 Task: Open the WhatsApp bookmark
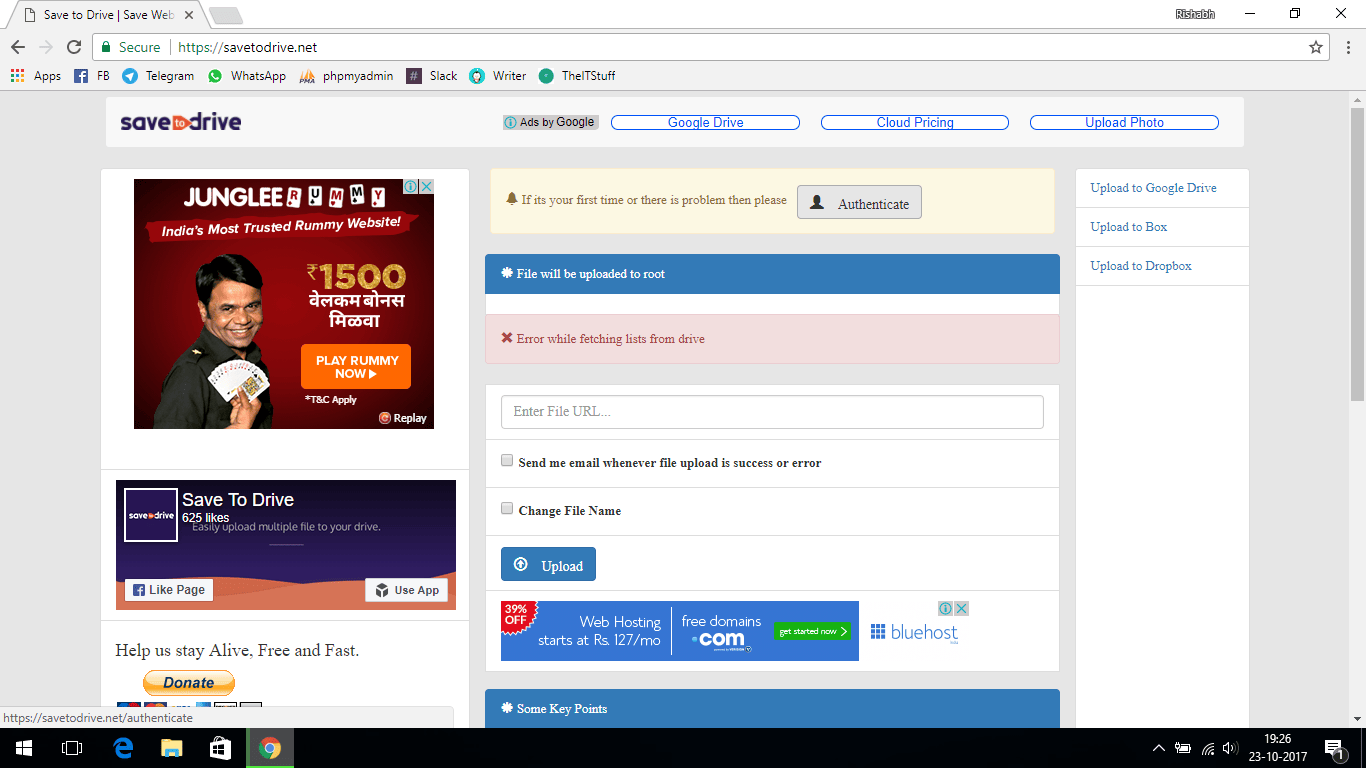tap(247, 76)
